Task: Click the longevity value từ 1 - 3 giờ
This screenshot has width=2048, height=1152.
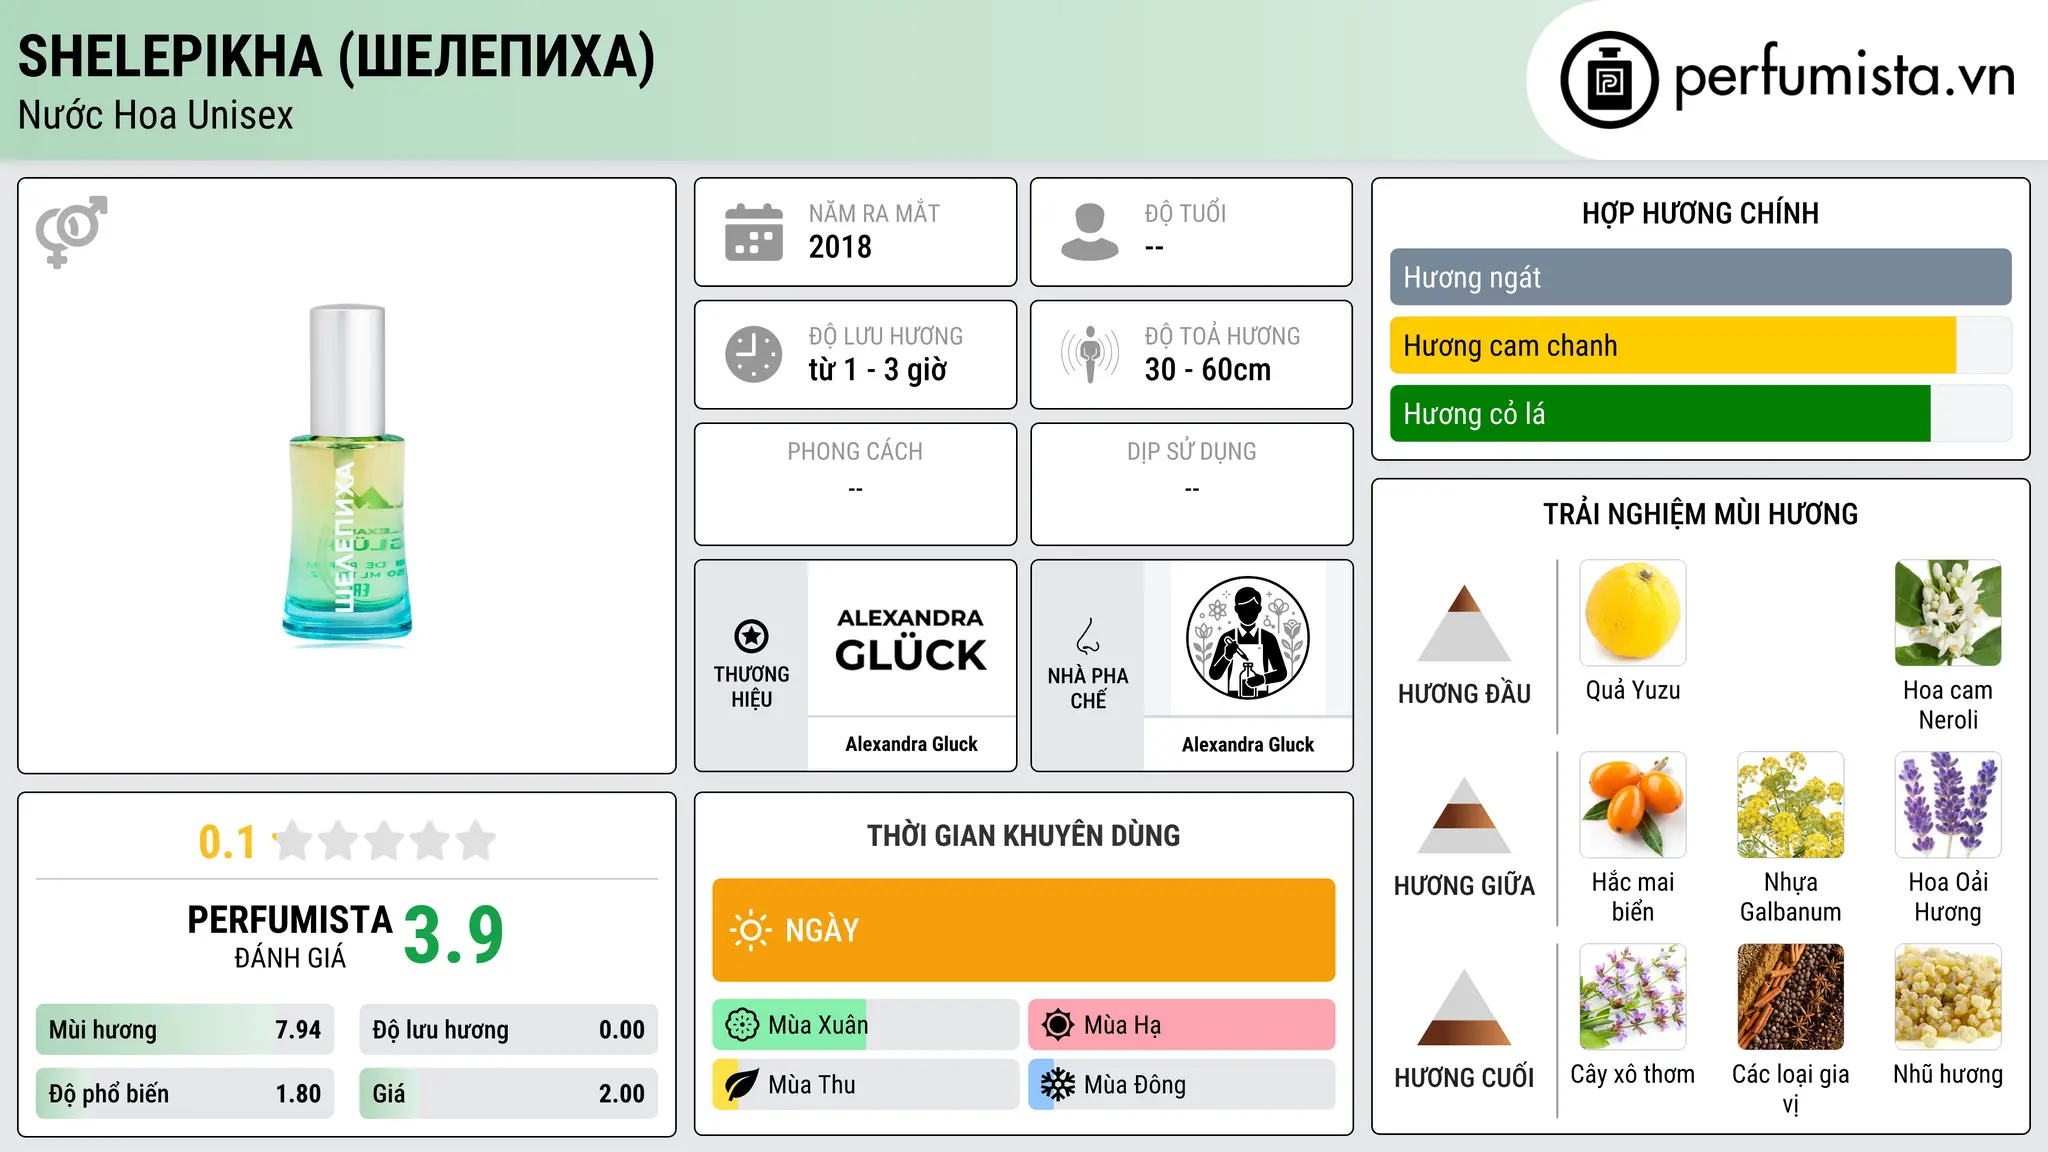Action: click(877, 370)
